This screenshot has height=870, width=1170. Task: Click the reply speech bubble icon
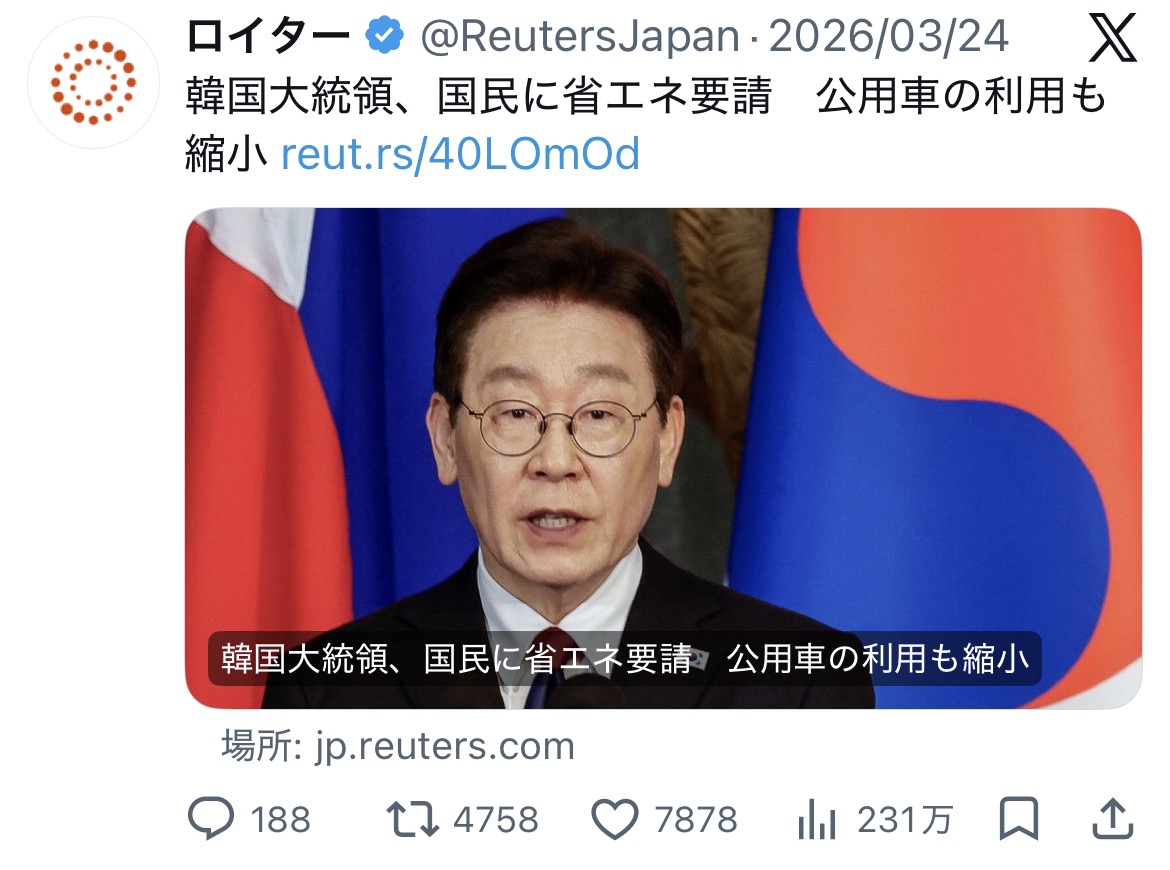click(210, 819)
